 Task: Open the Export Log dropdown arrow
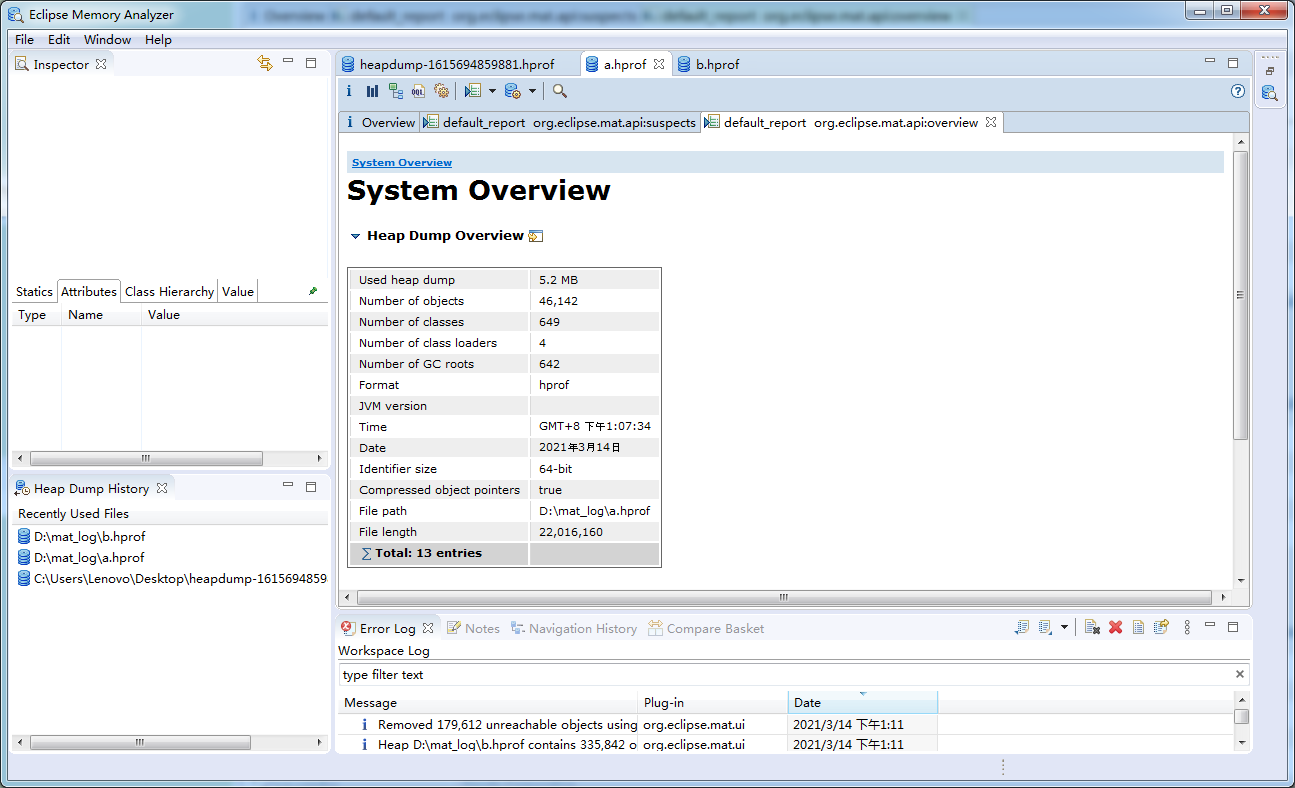[x=1064, y=628]
